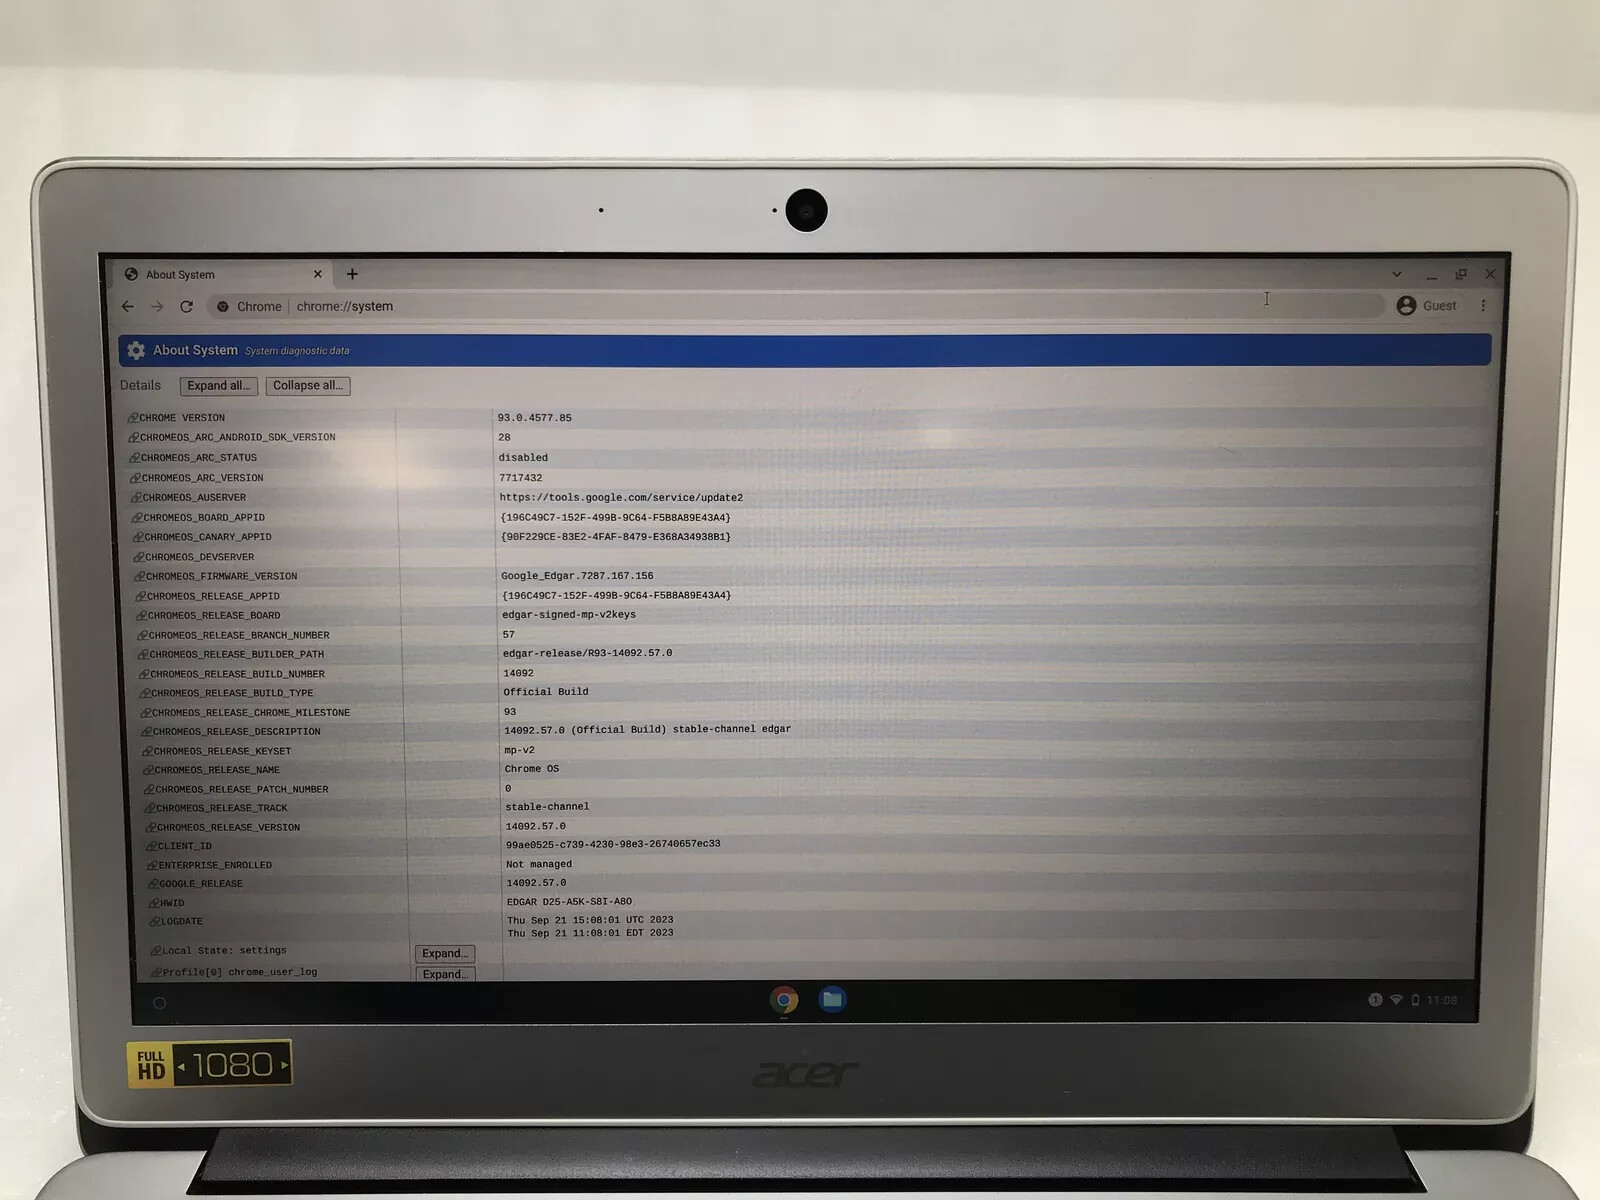Click the link icon beside CHROMEOS_BOARD_APPID
Image resolution: width=1600 pixels, height=1200 pixels.
(x=137, y=518)
